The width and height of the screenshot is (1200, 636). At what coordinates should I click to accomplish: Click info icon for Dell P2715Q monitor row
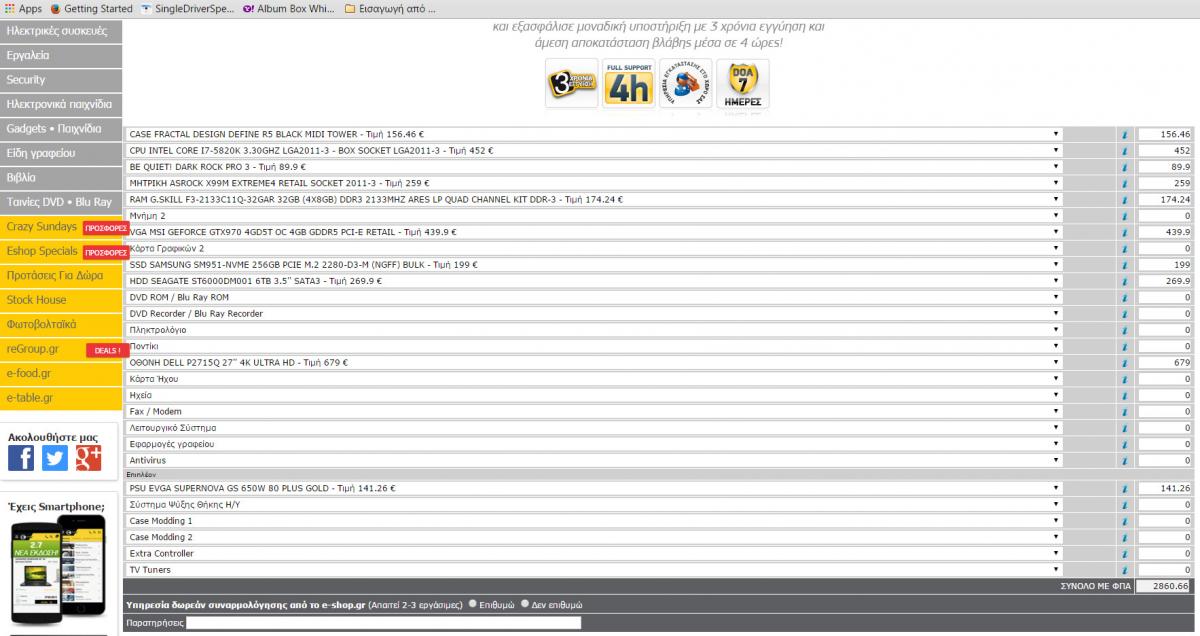[x=1124, y=362]
